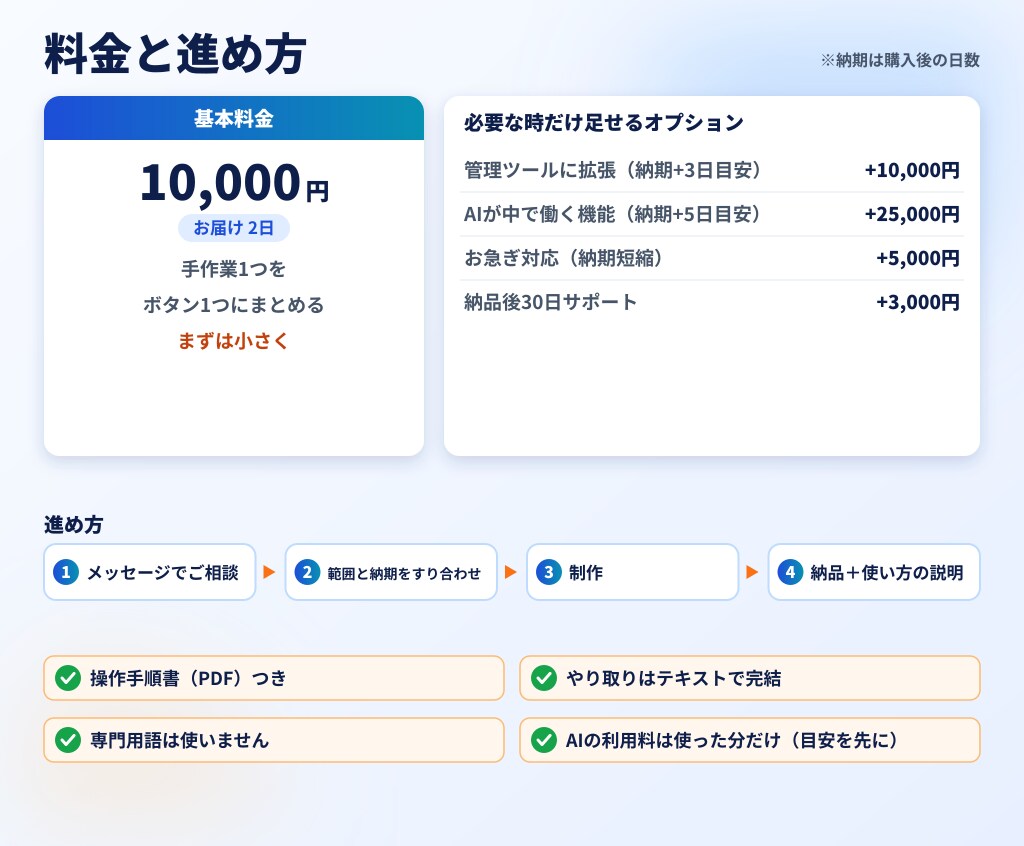Click the orange arrow after 制作
The height and width of the screenshot is (846, 1024).
click(x=752, y=572)
